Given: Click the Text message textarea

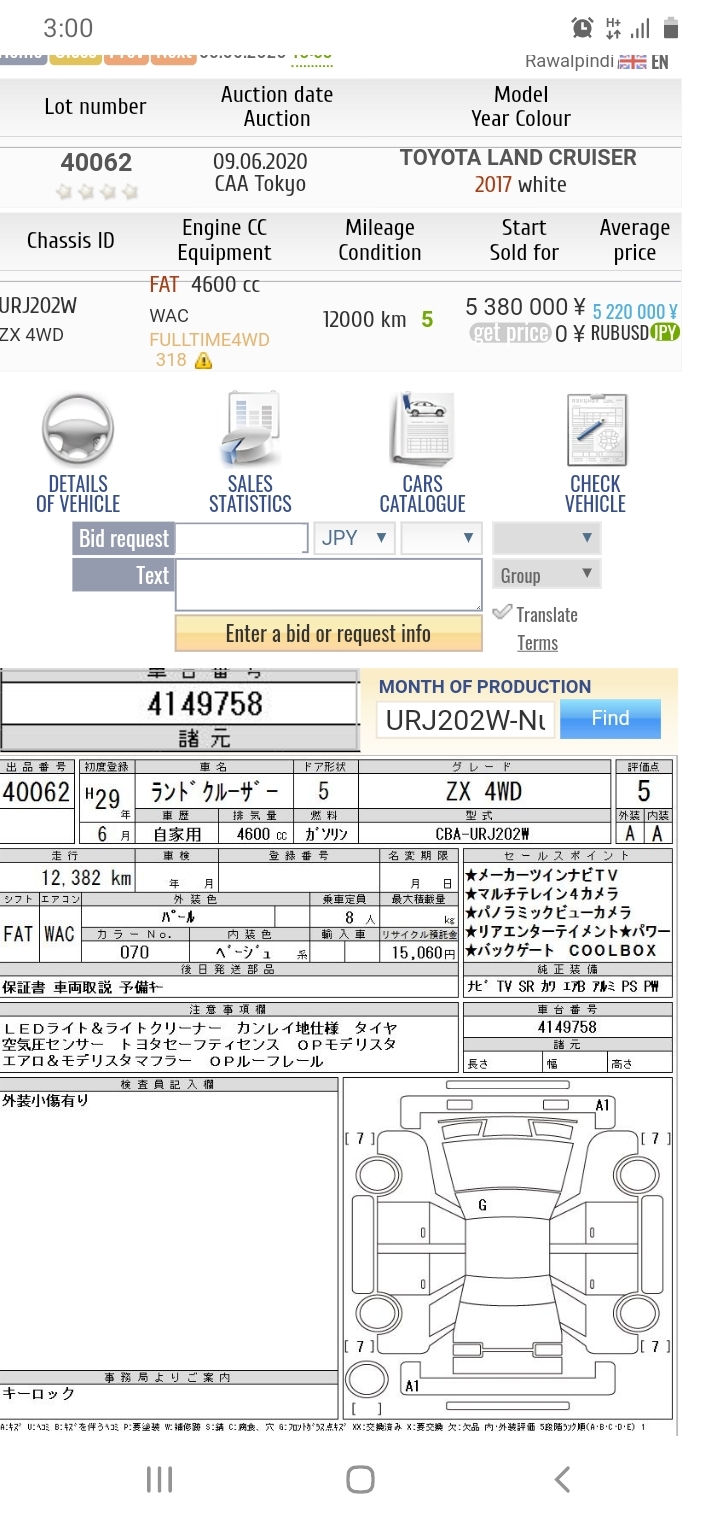Looking at the screenshot, I should 328,585.
